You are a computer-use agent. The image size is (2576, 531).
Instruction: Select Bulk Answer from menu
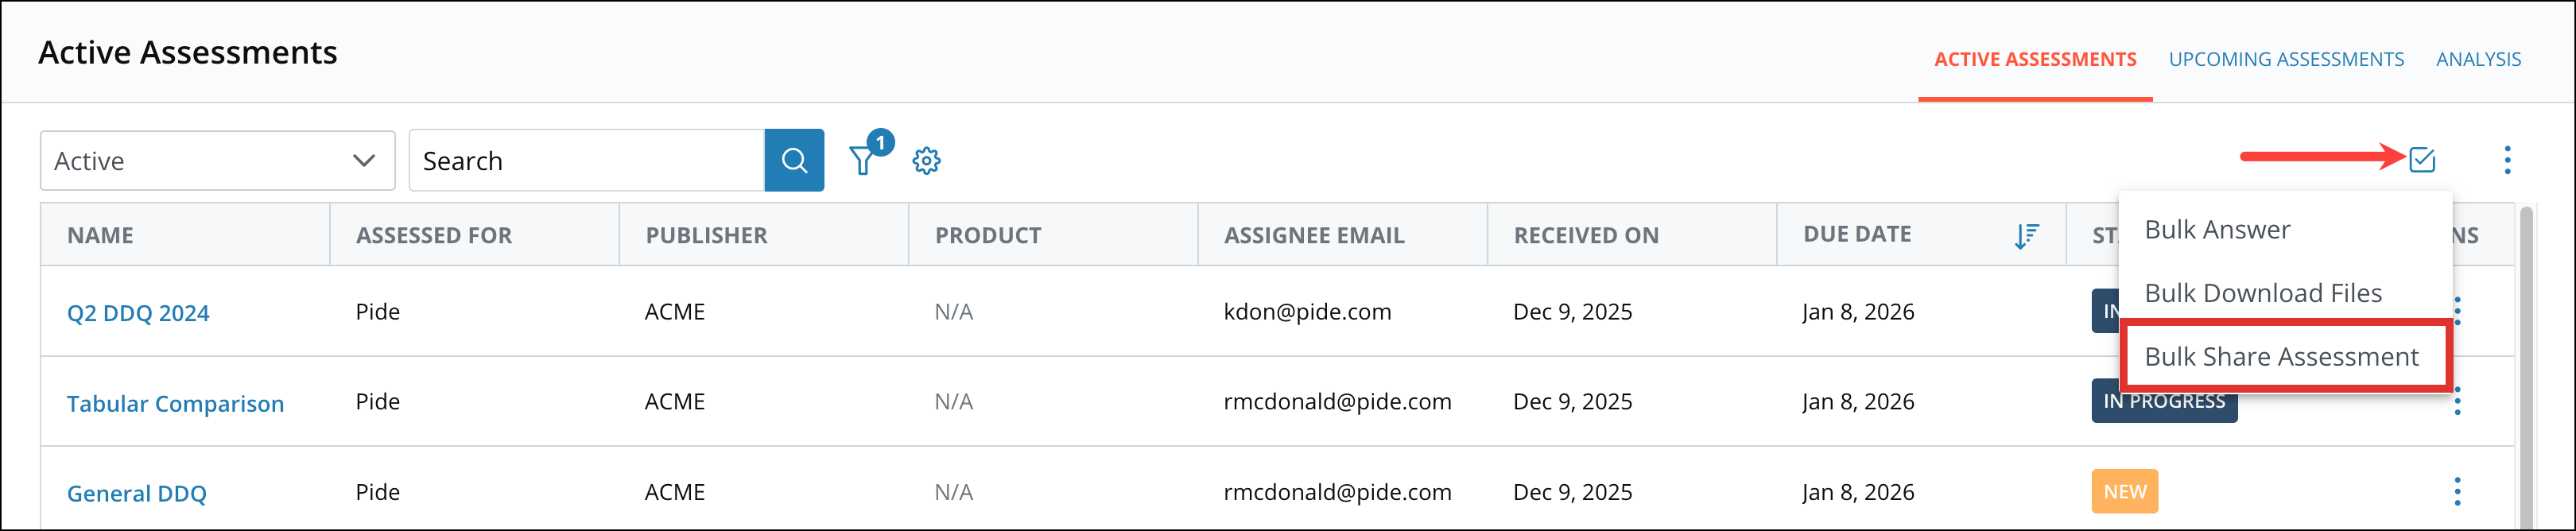click(2217, 230)
